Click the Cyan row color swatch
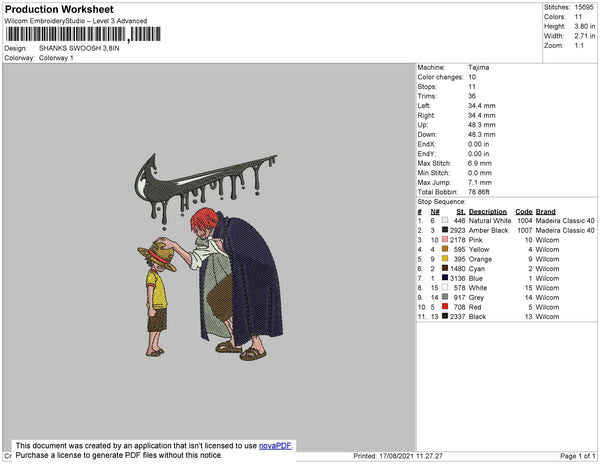 coord(445,268)
